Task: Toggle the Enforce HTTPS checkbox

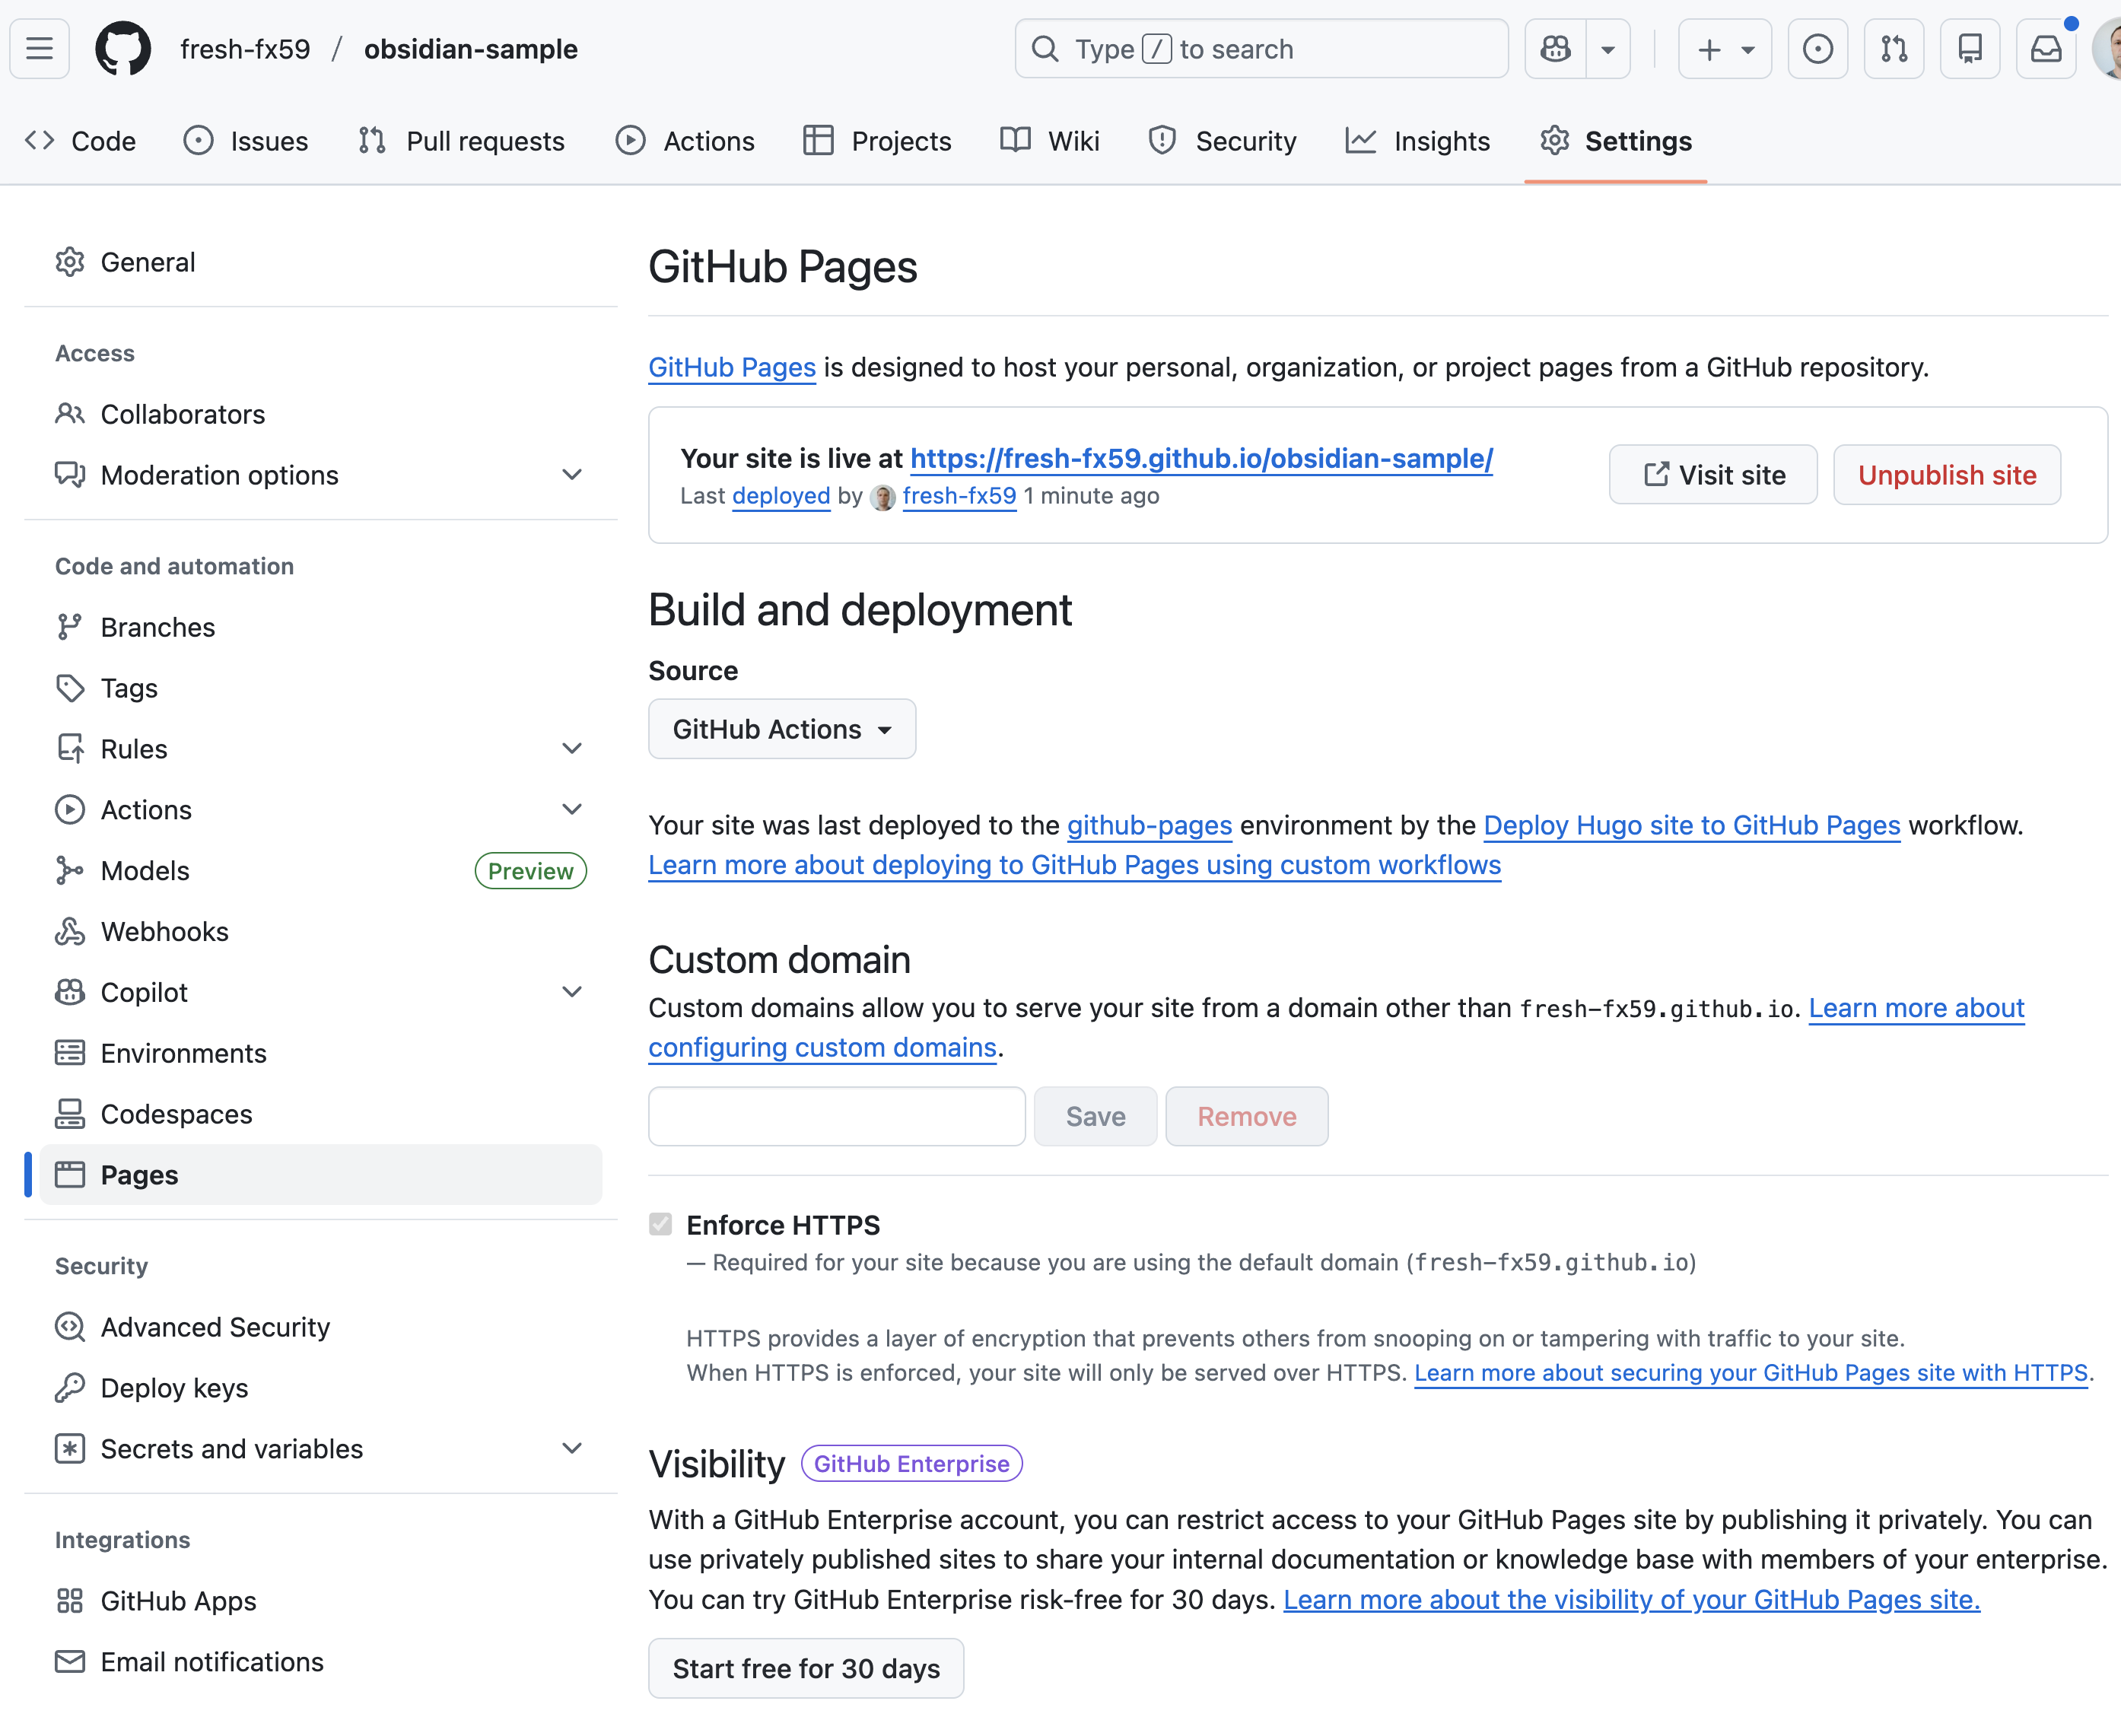Action: pyautogui.click(x=660, y=1224)
